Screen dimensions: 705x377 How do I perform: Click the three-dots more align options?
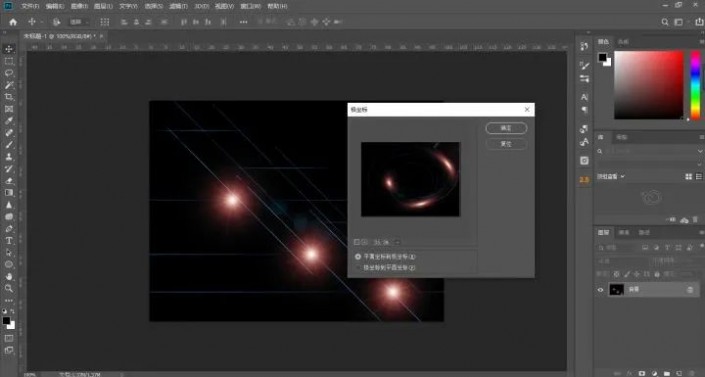(243, 22)
